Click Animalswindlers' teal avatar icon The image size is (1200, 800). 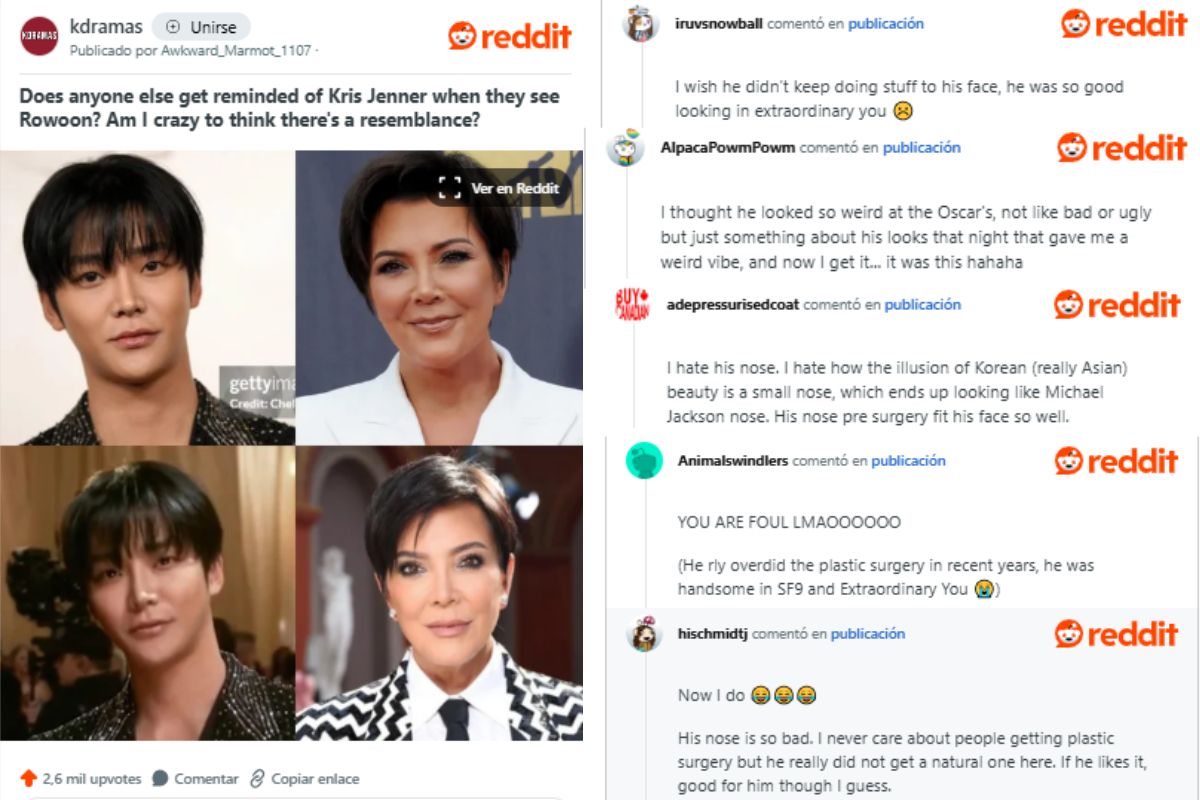click(644, 461)
